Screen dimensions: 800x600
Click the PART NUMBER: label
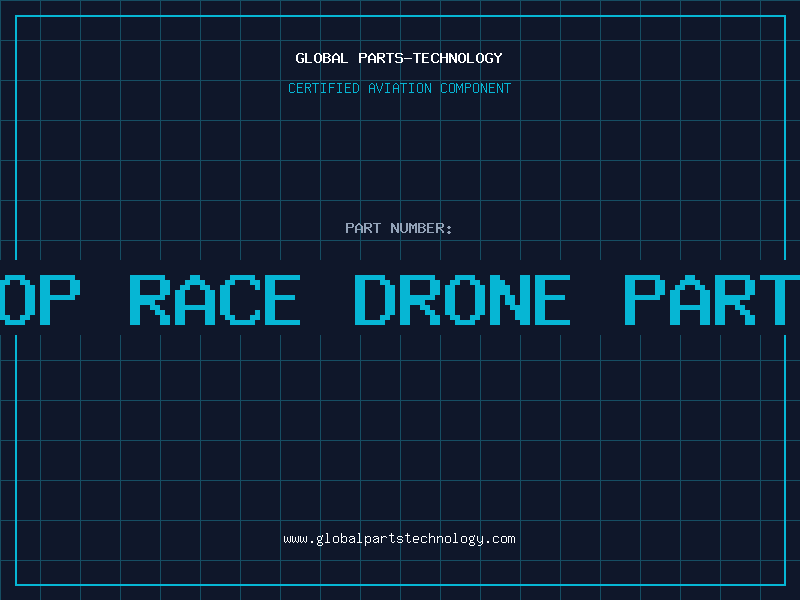(x=399, y=228)
